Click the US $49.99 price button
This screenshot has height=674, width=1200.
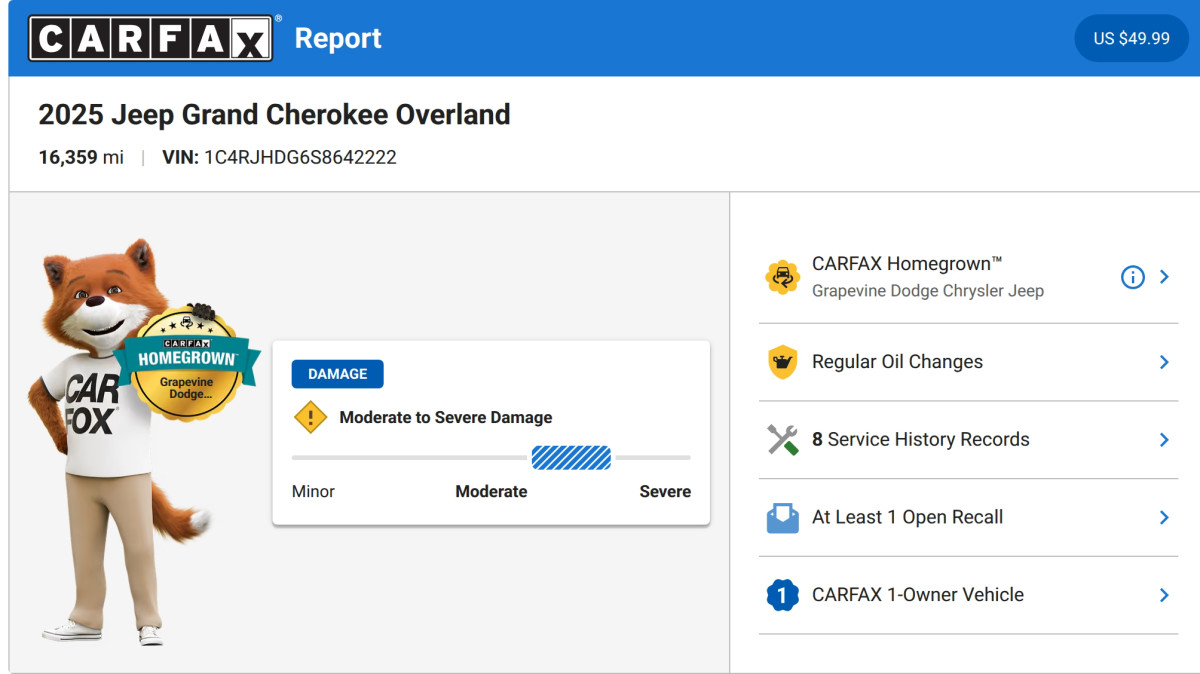tap(1131, 38)
